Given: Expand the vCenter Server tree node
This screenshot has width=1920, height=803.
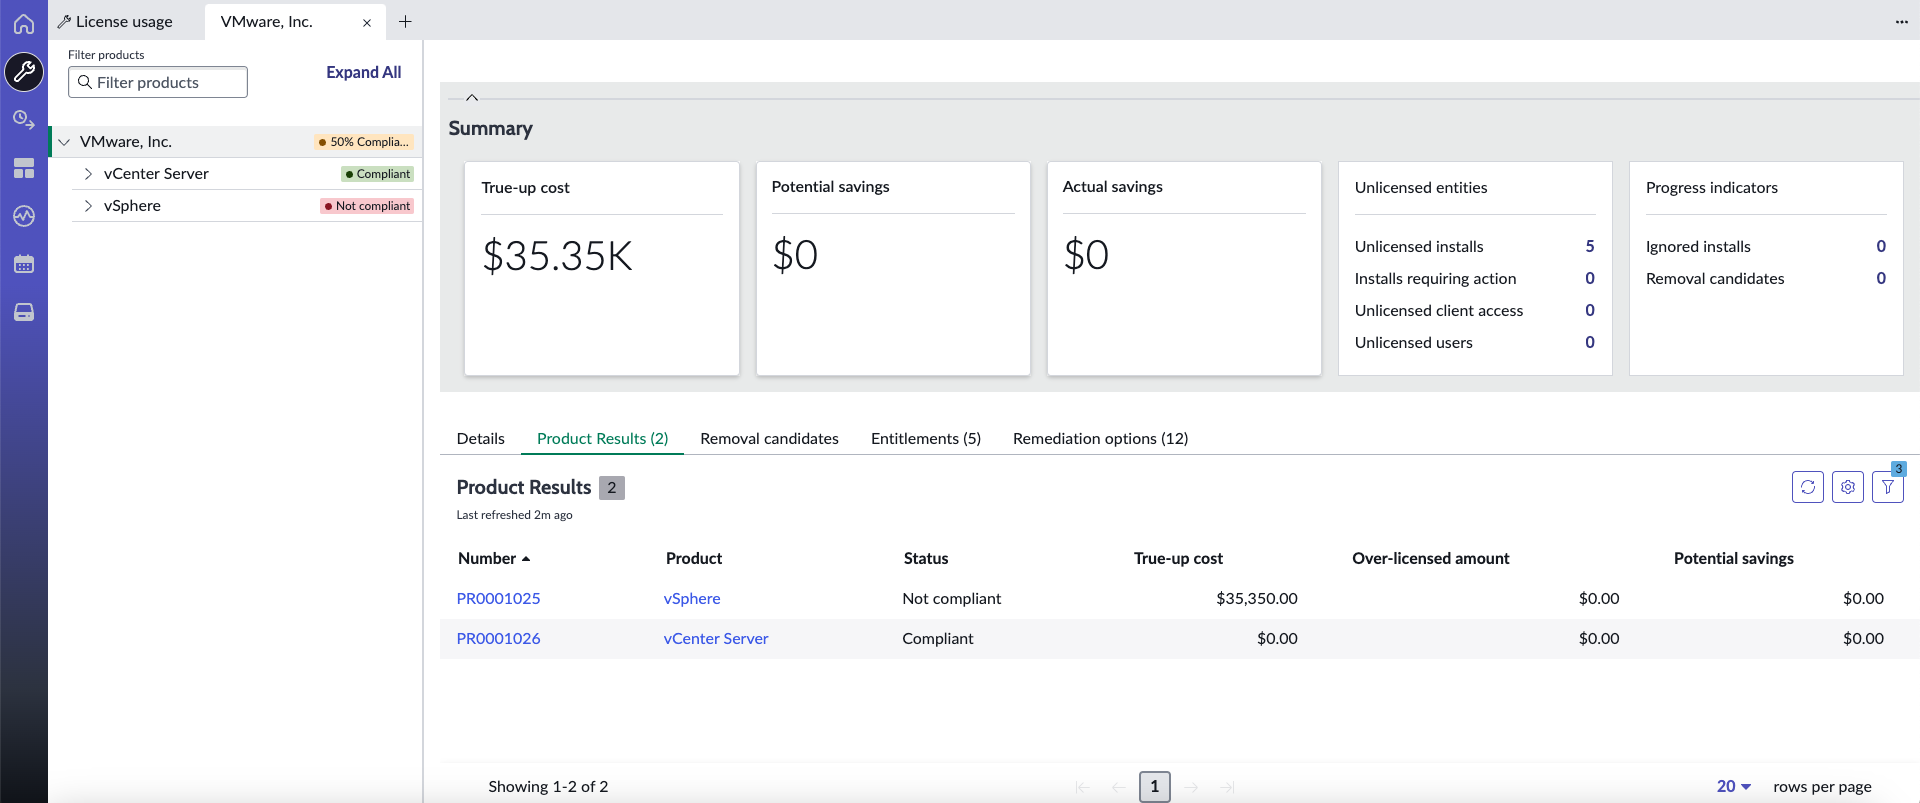Looking at the screenshot, I should pos(88,174).
